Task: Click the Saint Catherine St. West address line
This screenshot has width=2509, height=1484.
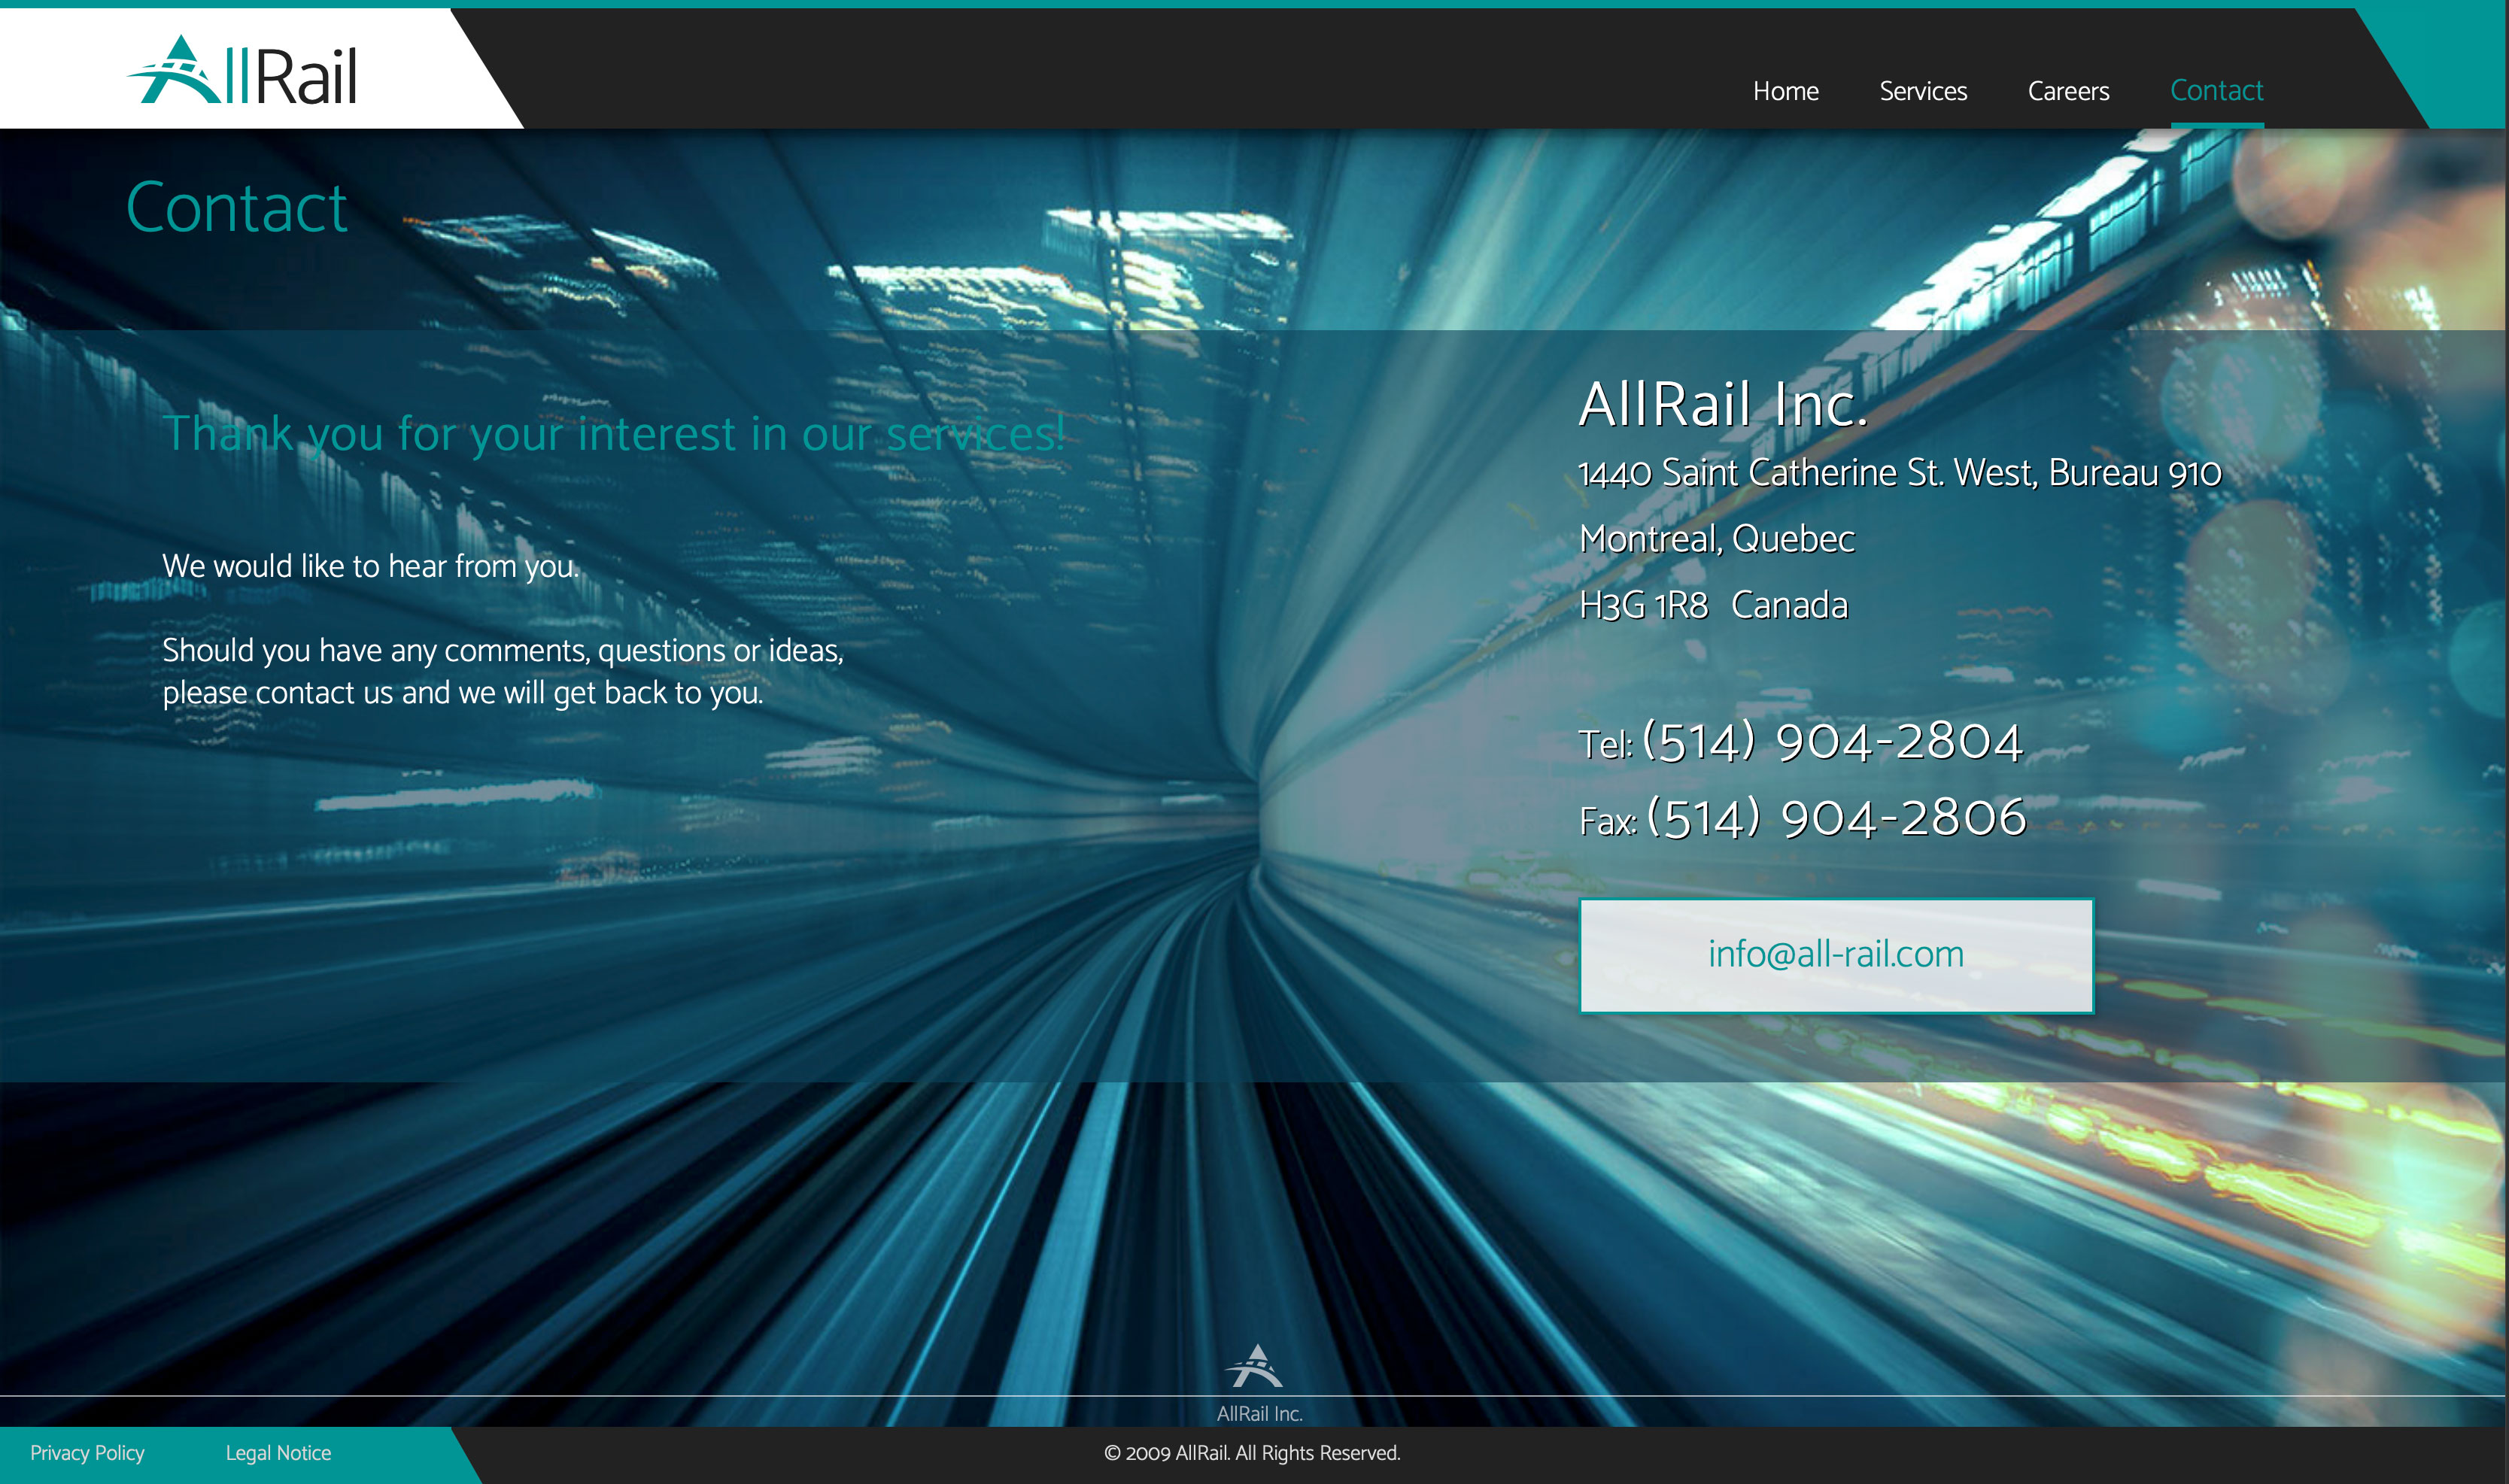Action: pos(1898,473)
